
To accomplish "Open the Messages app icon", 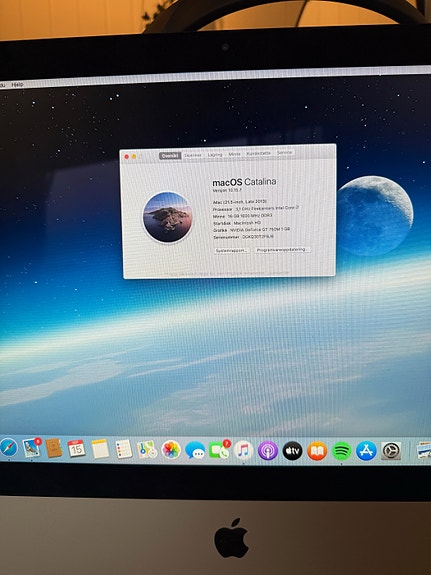I will (x=195, y=450).
